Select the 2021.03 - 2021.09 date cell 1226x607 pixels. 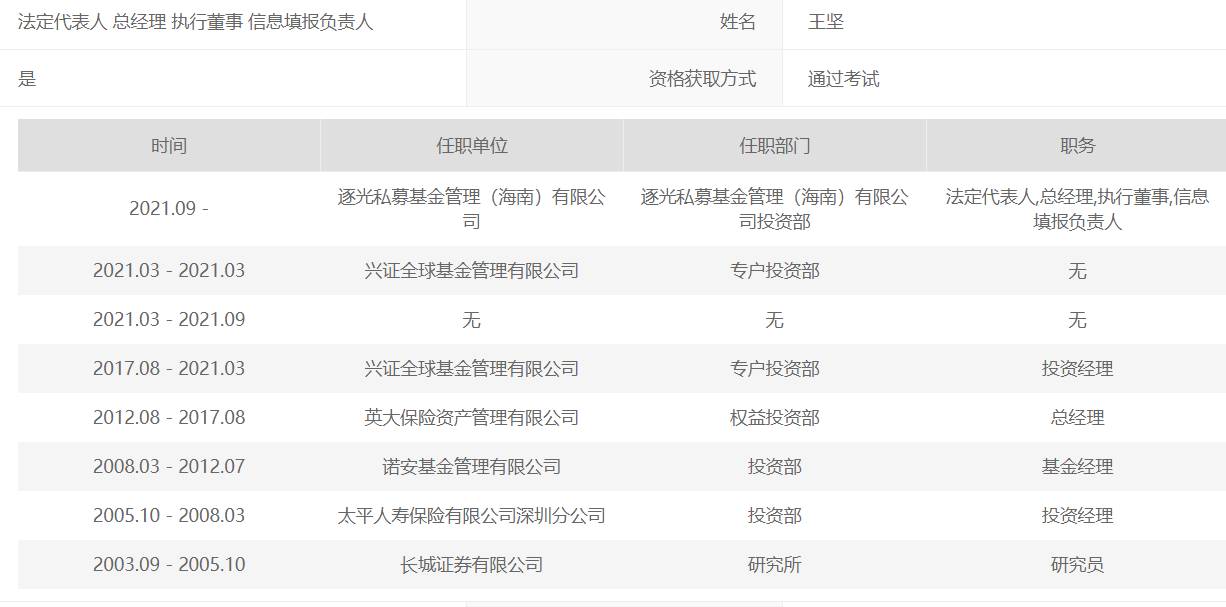[169, 320]
